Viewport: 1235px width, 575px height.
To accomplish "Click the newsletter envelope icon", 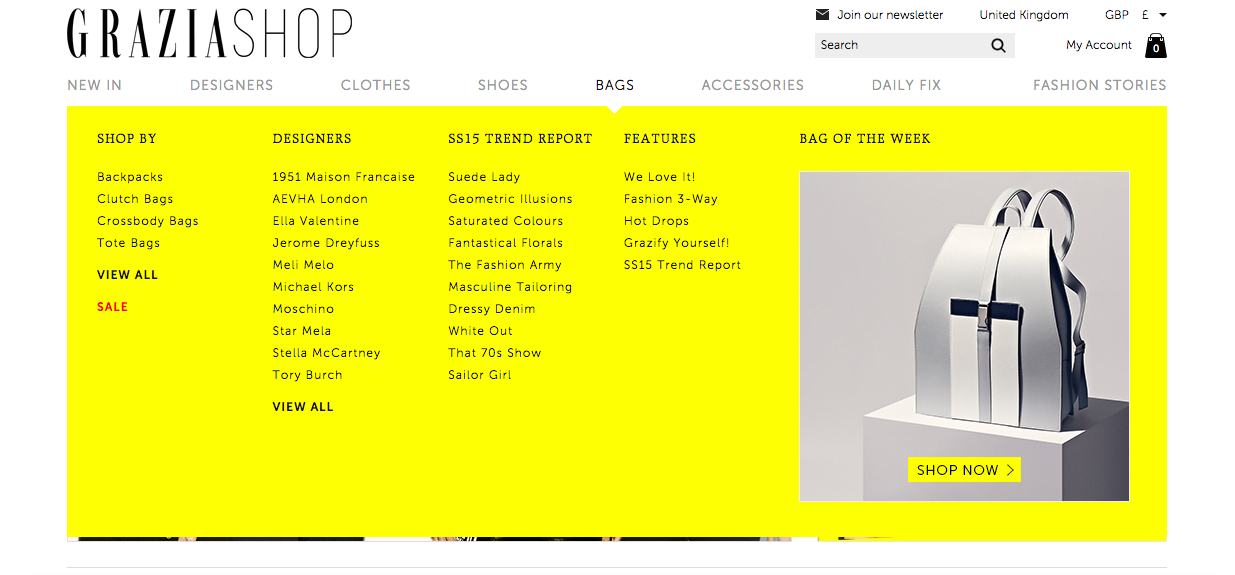I will pos(823,15).
